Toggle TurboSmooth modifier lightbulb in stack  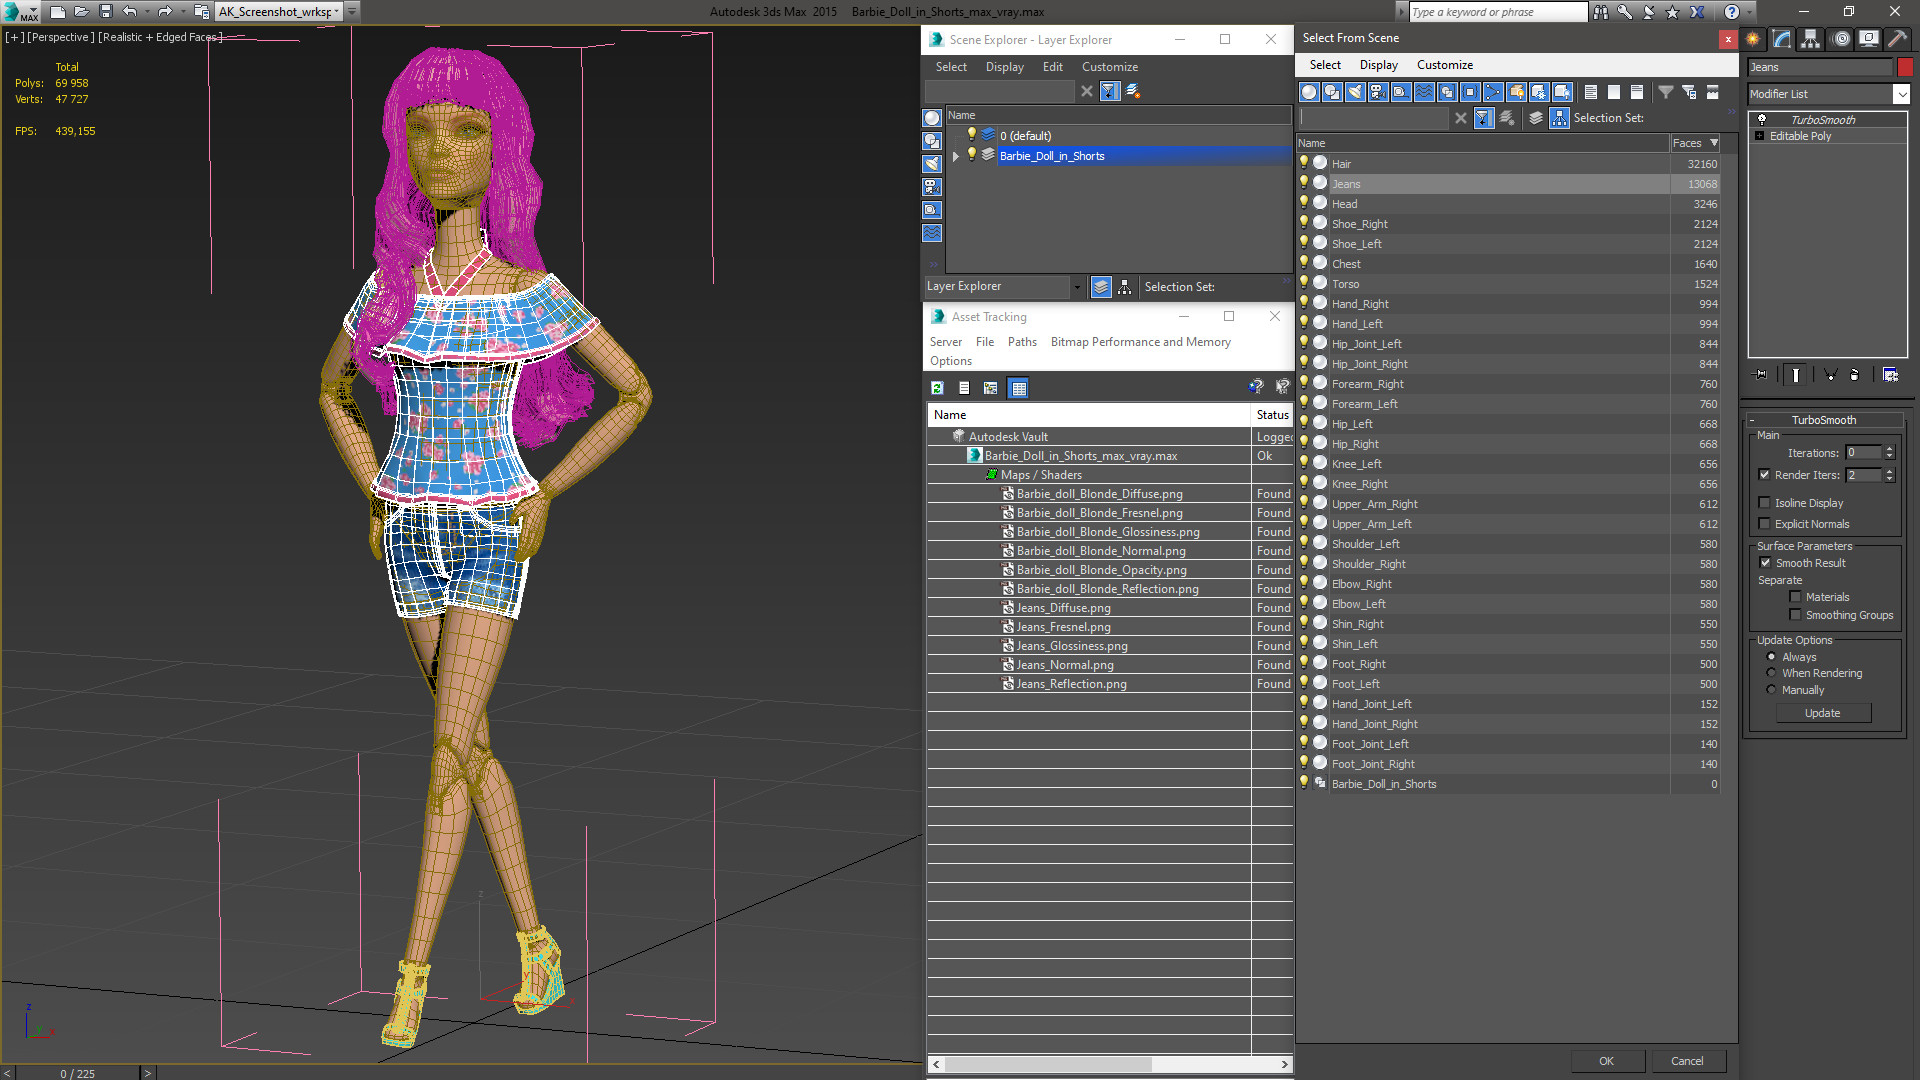[1761, 119]
